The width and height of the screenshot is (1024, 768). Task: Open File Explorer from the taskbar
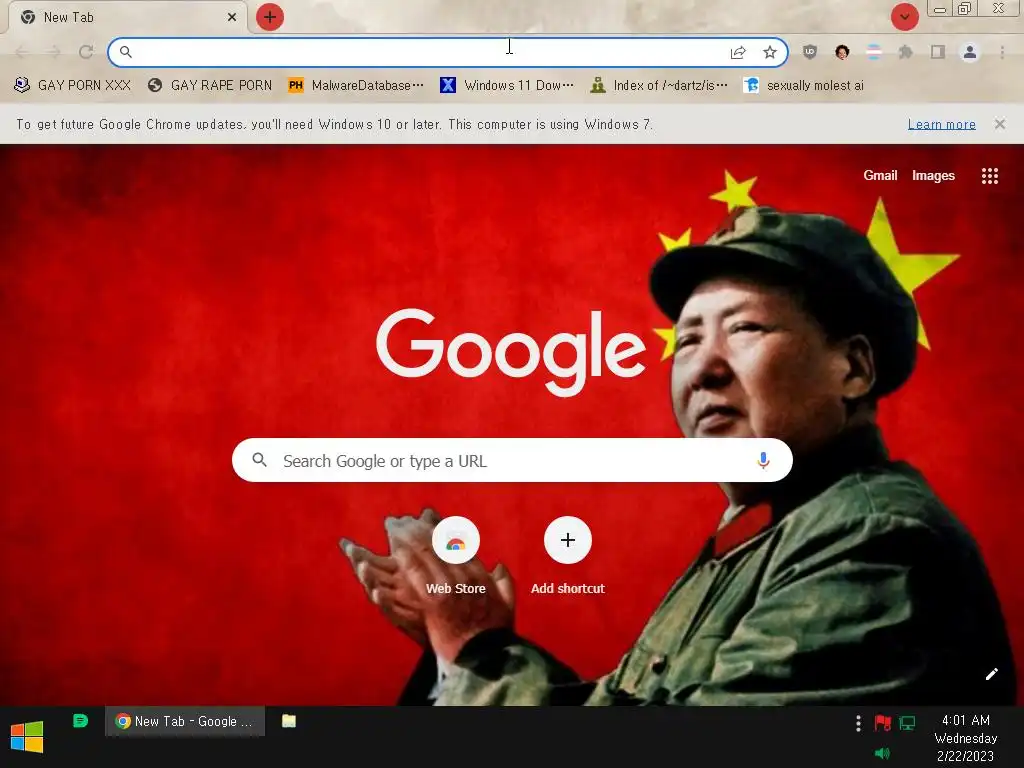point(289,721)
